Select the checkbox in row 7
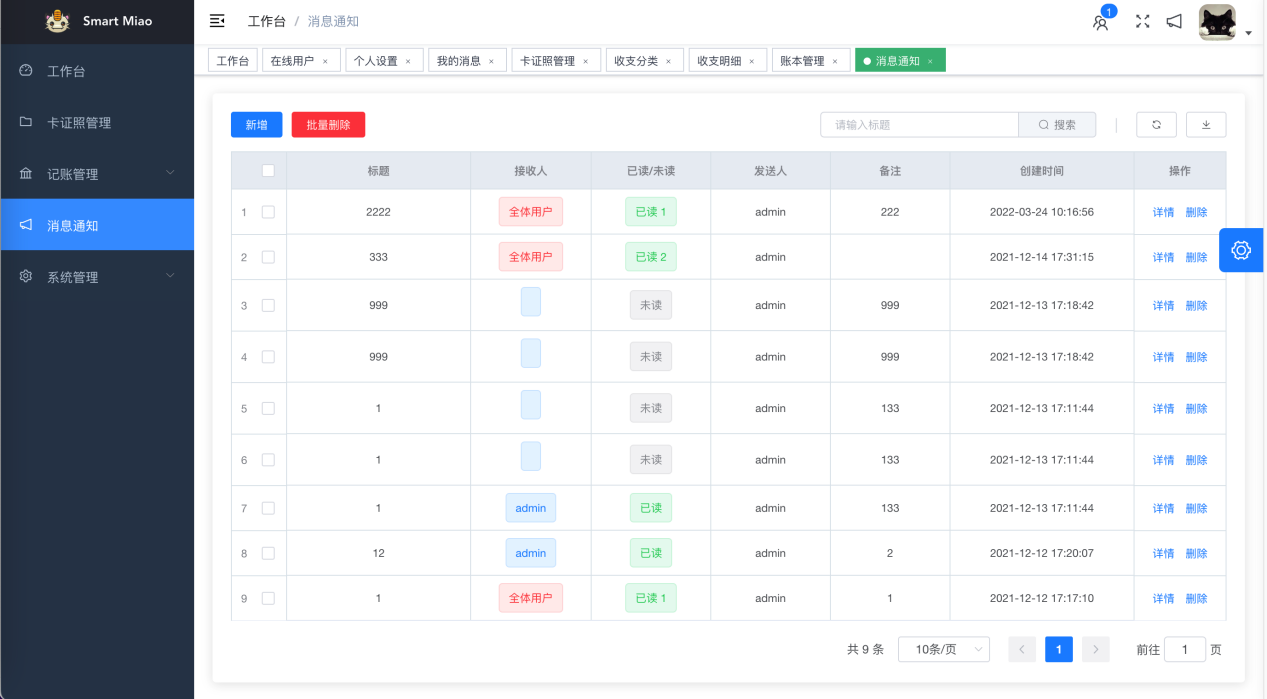 [268, 508]
